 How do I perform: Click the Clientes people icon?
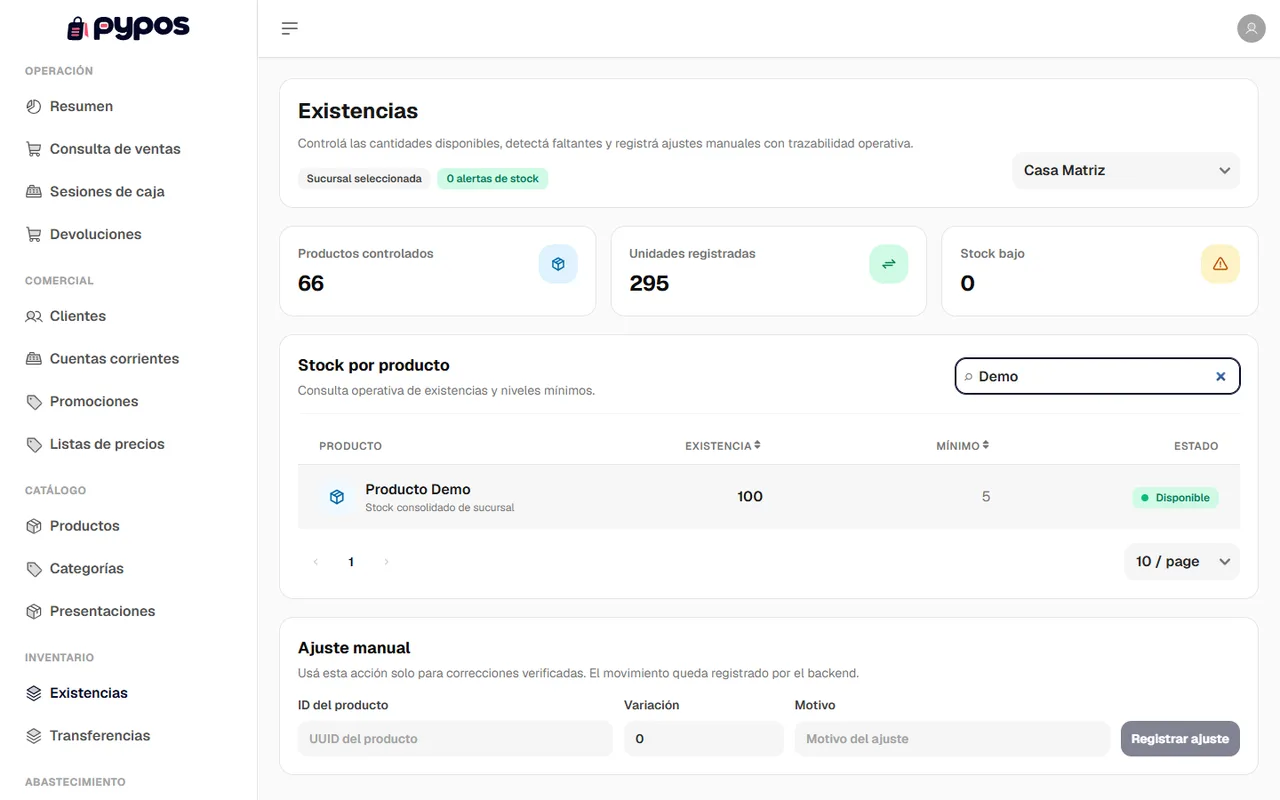(34, 316)
